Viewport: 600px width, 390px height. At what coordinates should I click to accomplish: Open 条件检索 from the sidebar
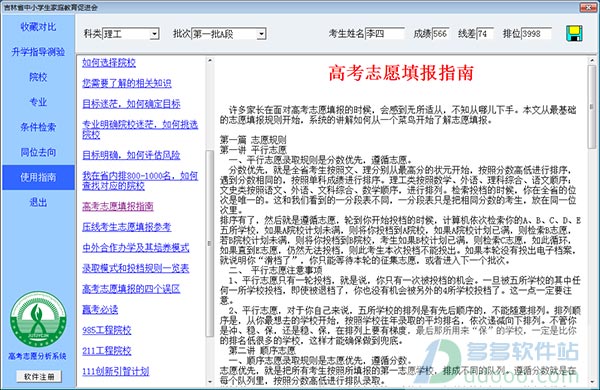pos(38,127)
